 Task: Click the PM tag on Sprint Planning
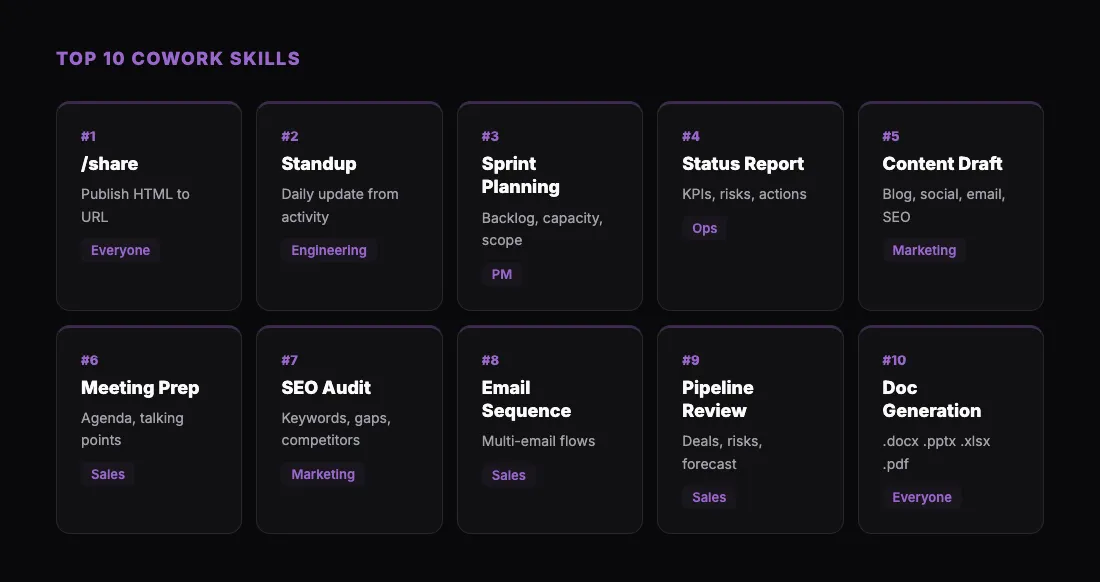(502, 274)
